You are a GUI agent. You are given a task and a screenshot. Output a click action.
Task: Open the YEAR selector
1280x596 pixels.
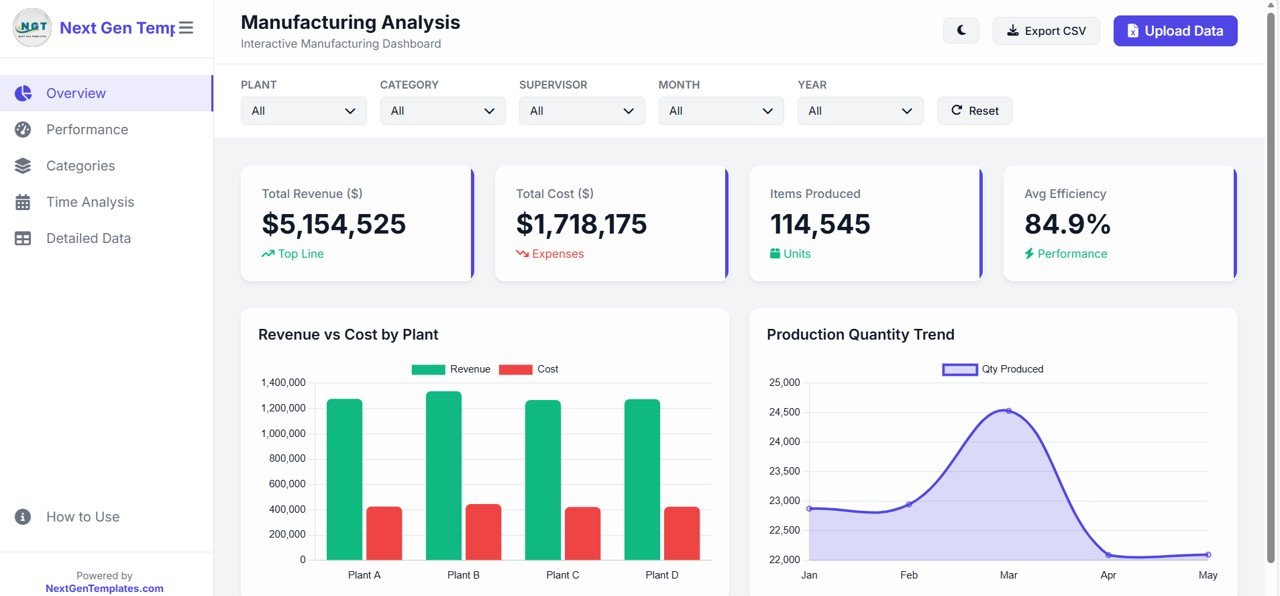click(x=860, y=110)
